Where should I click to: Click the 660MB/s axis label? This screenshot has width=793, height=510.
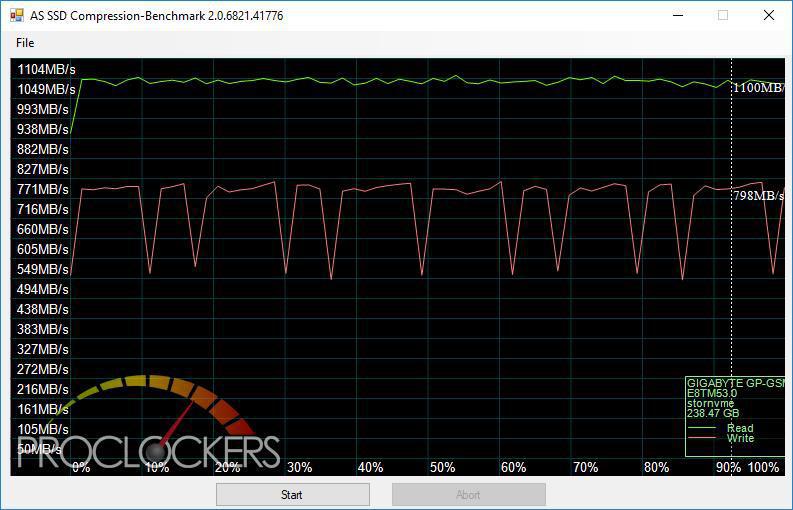pos(43,229)
